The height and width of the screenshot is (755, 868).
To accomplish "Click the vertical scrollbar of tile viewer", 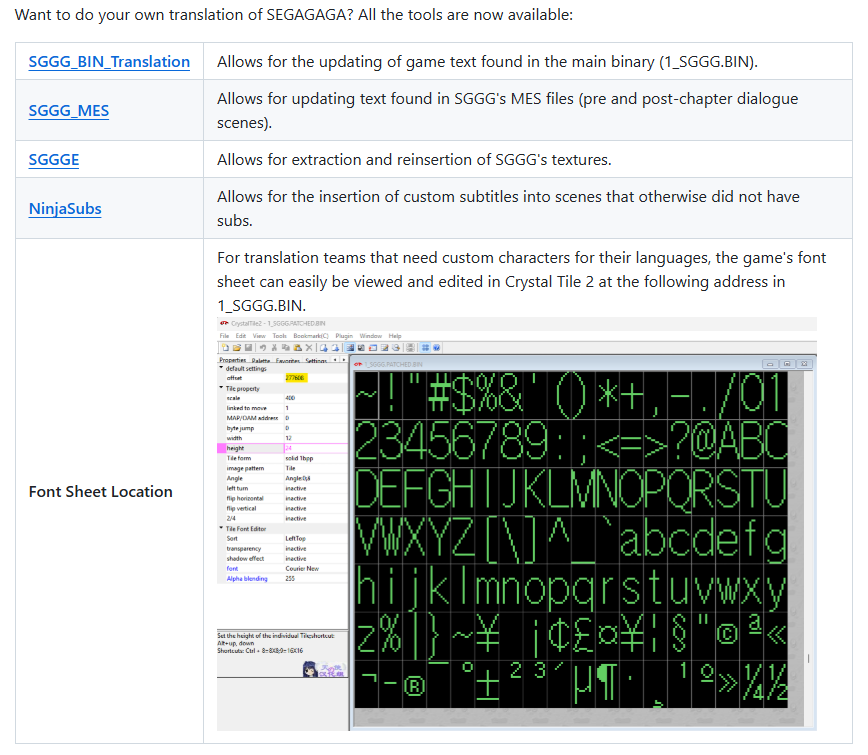I will coord(808,548).
